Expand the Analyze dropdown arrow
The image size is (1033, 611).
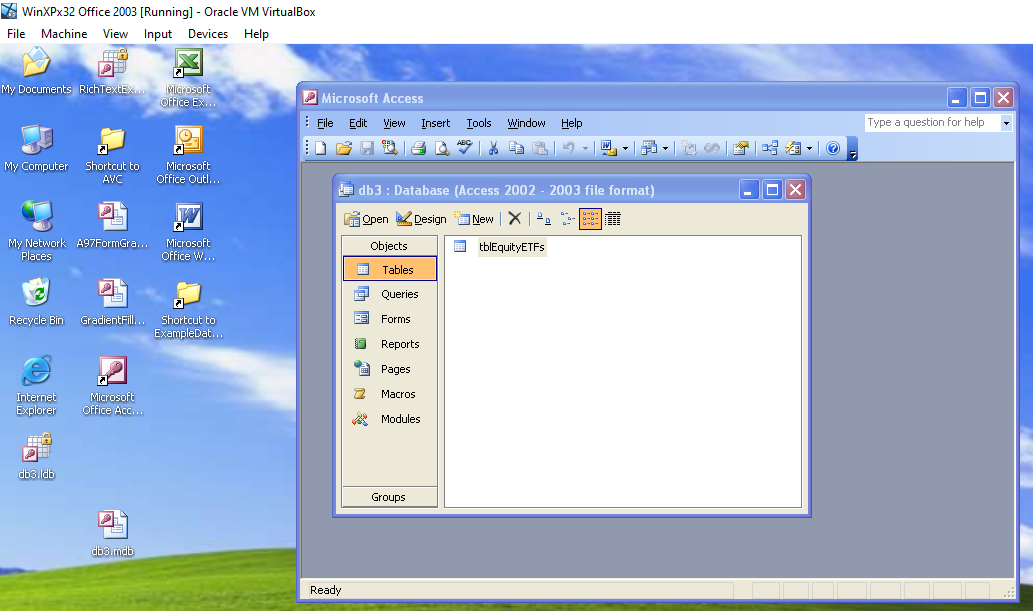point(665,148)
